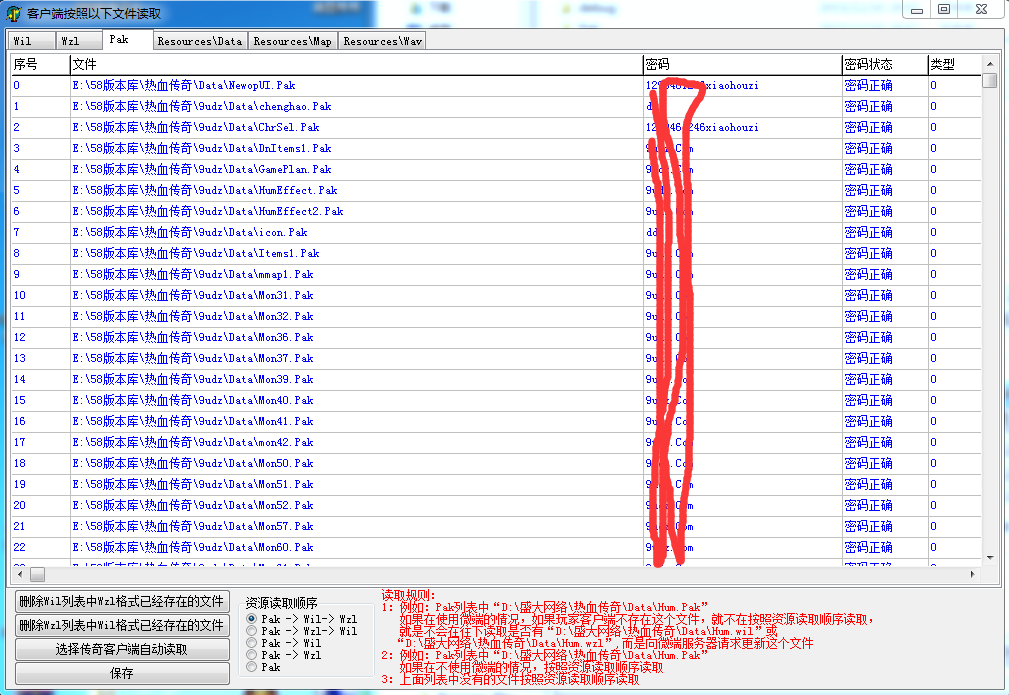Click the 类型 column header
Screen dimensions: 1009x695
tap(955, 64)
